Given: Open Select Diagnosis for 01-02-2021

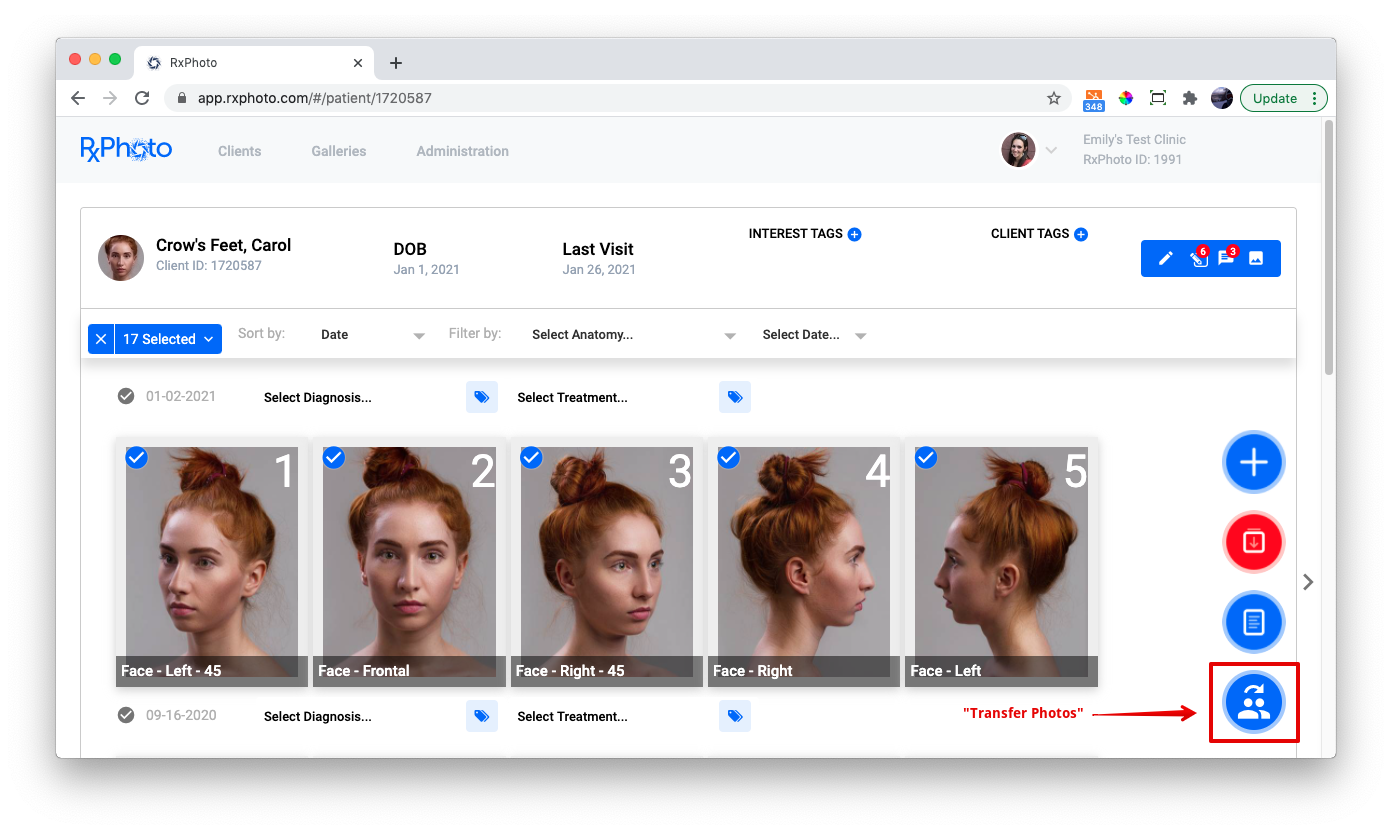Looking at the screenshot, I should click(318, 397).
